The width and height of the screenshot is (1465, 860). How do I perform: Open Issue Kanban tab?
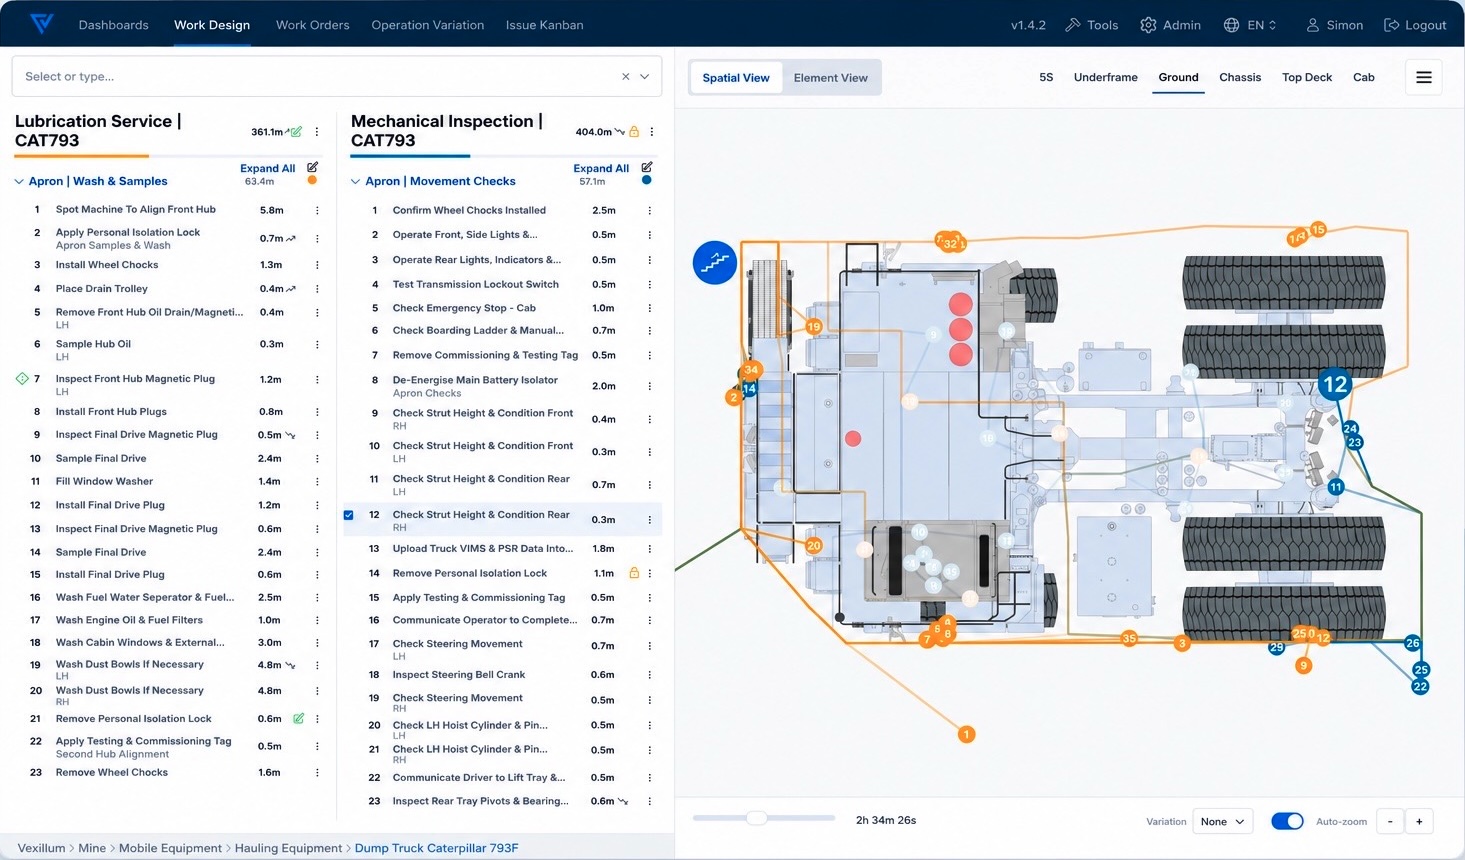click(544, 25)
